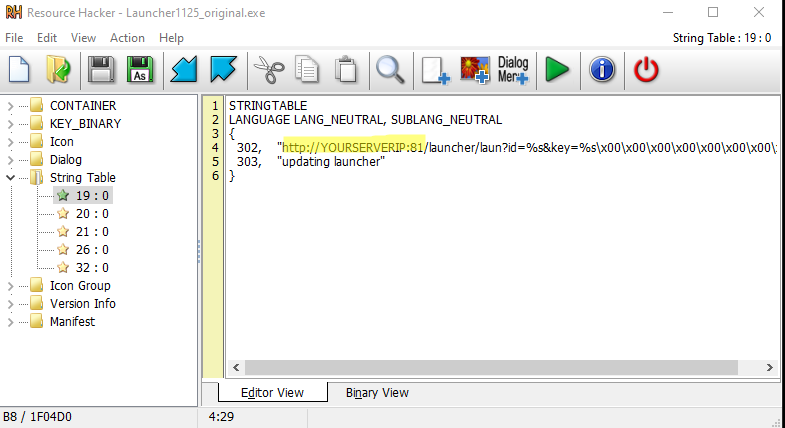Select the Version Info folder
The height and width of the screenshot is (428, 785).
pyautogui.click(x=73, y=304)
